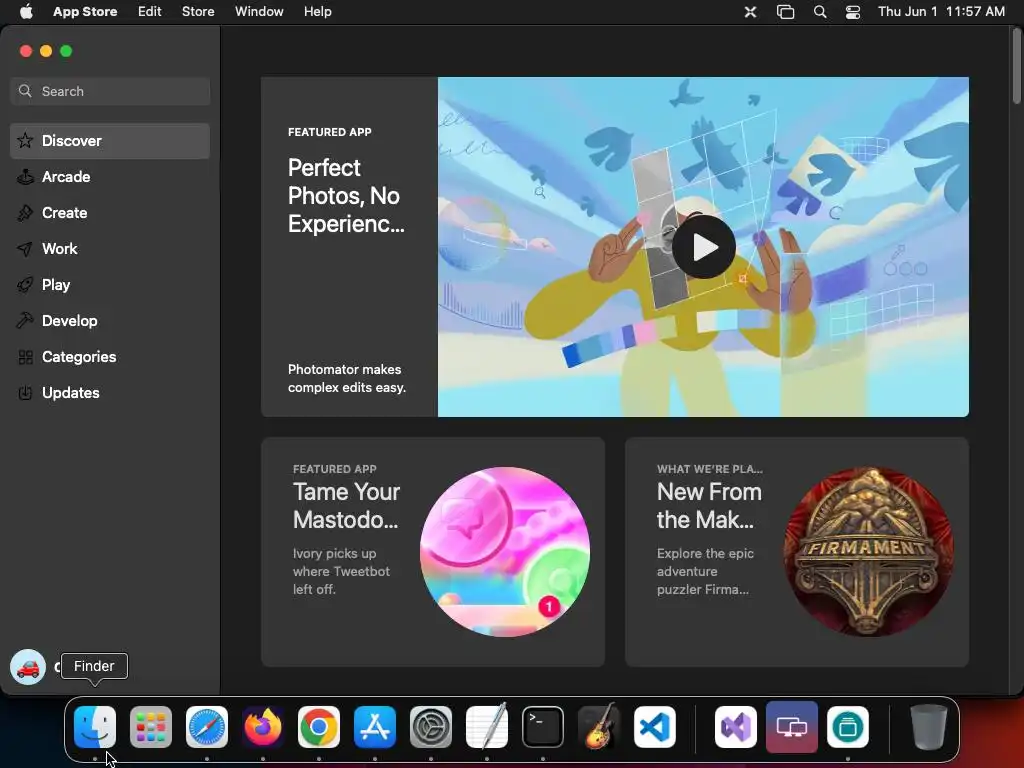1024x768 pixels.
Task: Click the App Store search field
Action: click(110, 91)
